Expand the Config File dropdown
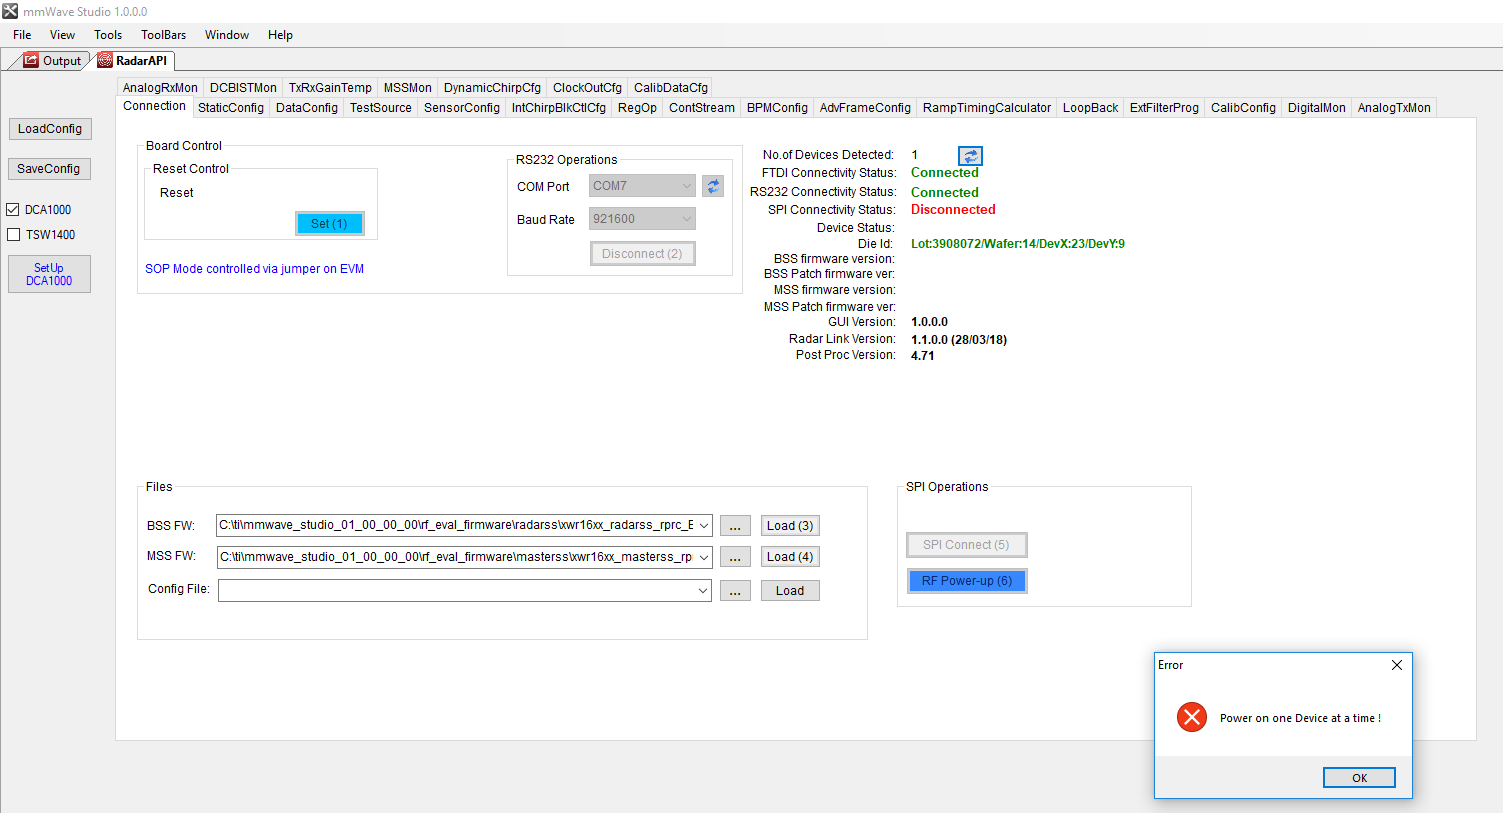Screen dimensions: 1503x813 coord(704,591)
